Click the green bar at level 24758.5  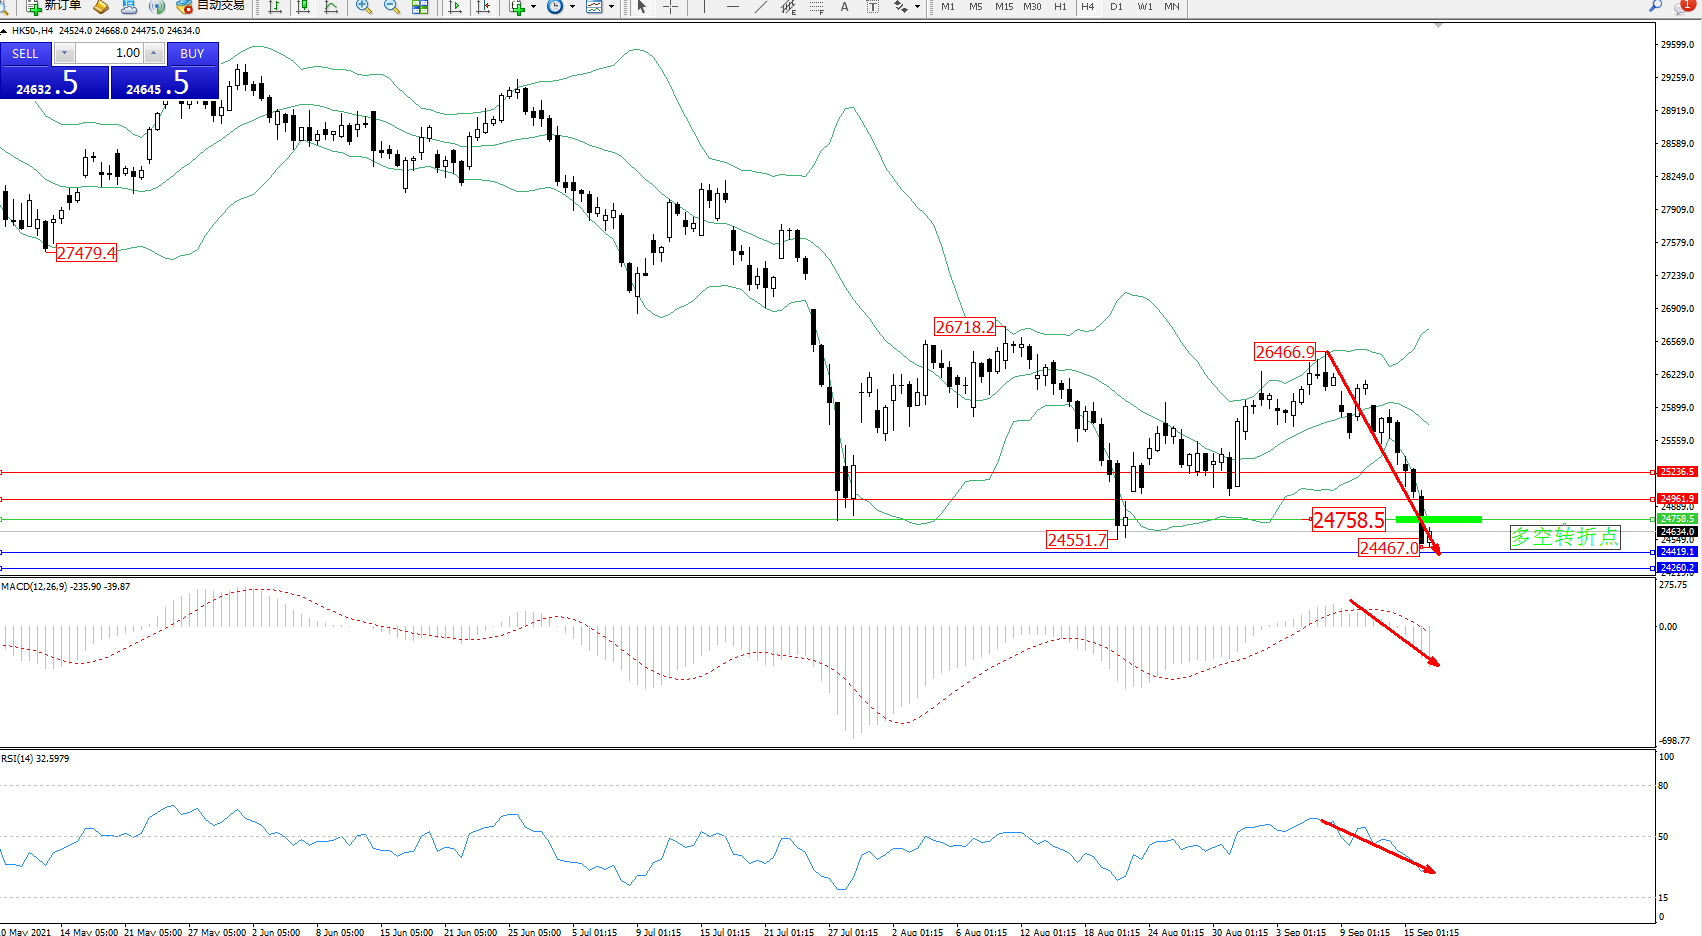[x=1438, y=519]
